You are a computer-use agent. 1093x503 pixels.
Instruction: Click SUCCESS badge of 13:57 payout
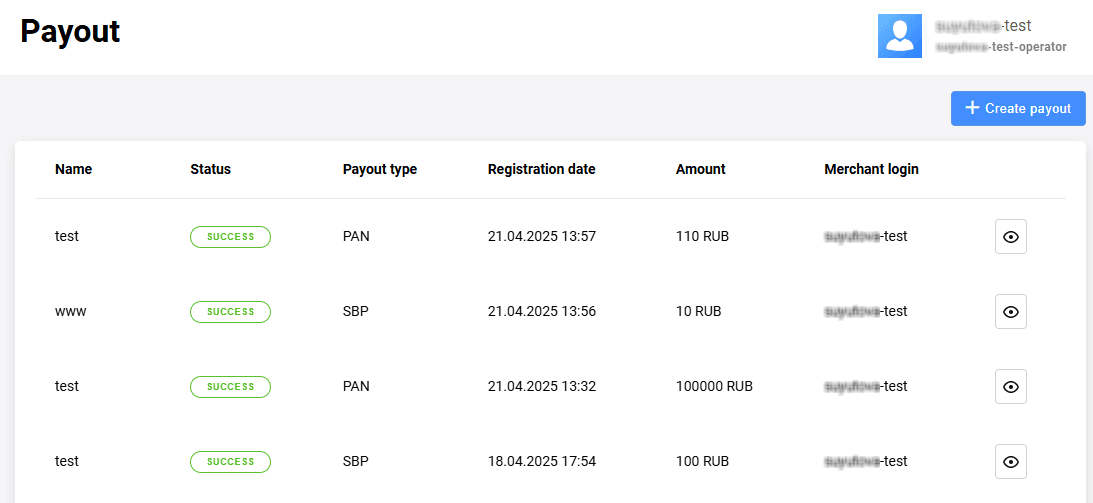pyautogui.click(x=231, y=237)
